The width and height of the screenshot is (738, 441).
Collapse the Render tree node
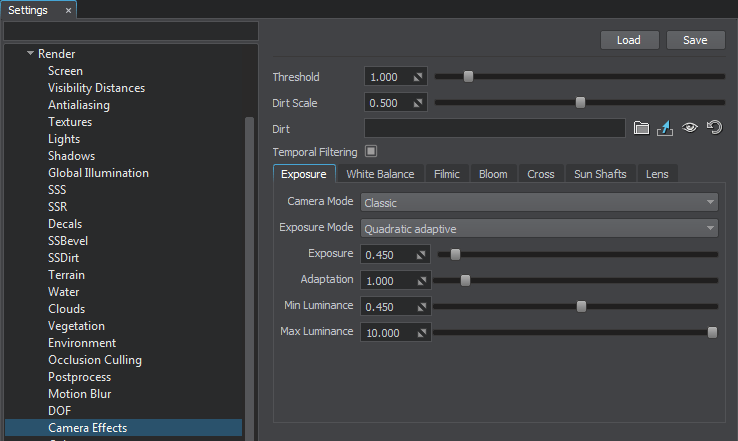(30, 53)
